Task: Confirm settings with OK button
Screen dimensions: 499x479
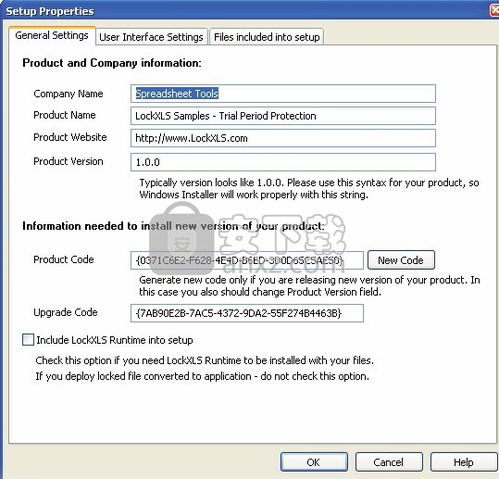Action: 314,462
